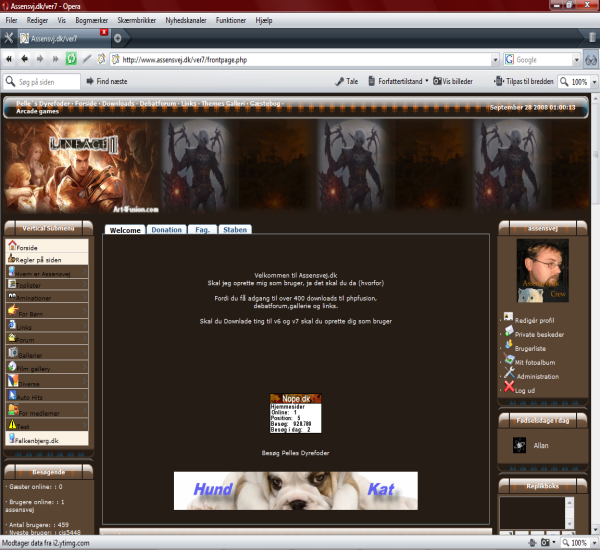
Task: Open Brugerliste link
Action: click(530, 349)
